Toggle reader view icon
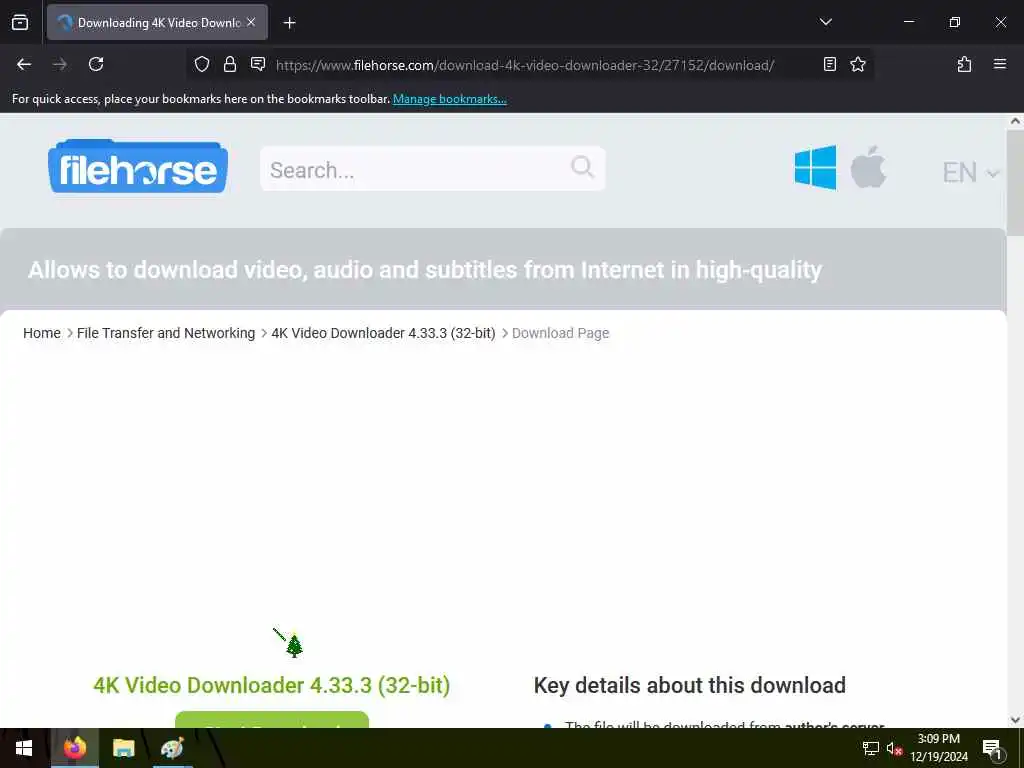Viewport: 1024px width, 768px height. (x=829, y=64)
